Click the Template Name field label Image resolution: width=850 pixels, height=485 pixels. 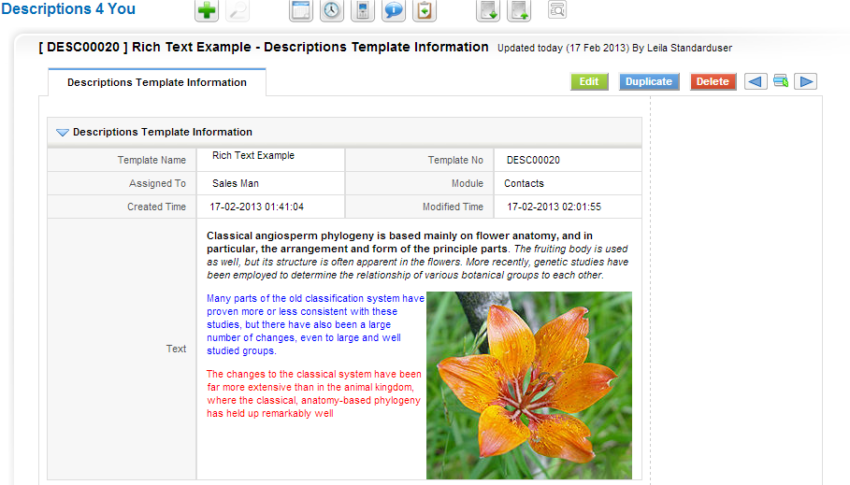click(x=152, y=160)
